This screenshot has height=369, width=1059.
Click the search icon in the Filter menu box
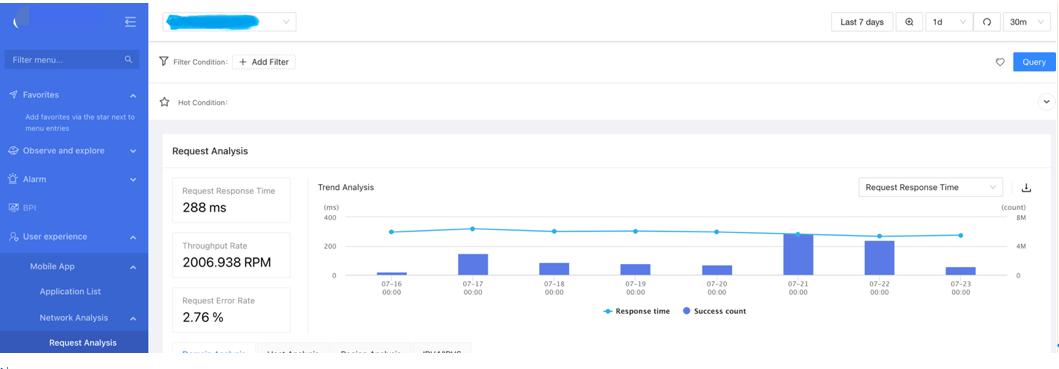[129, 59]
